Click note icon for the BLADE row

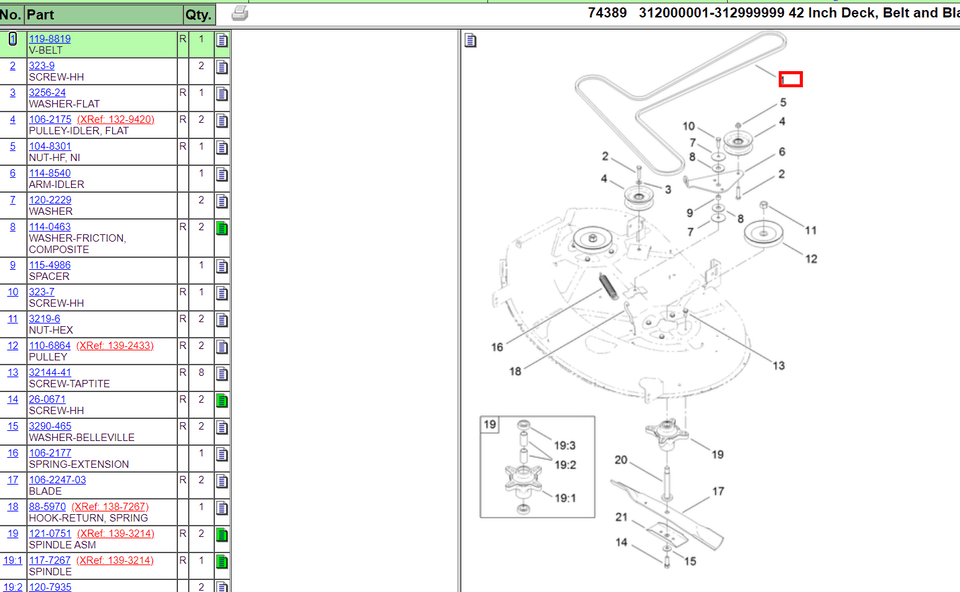coord(222,481)
